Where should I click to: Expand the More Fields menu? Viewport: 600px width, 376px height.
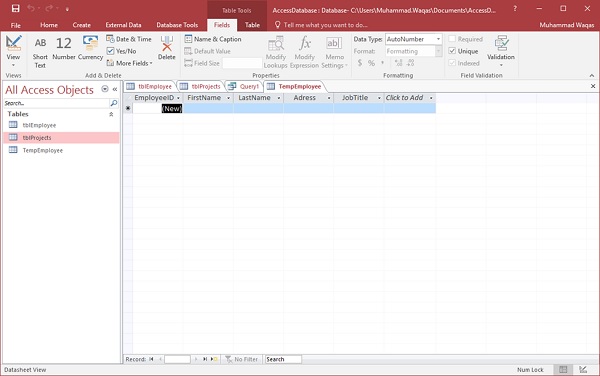click(x=130, y=63)
